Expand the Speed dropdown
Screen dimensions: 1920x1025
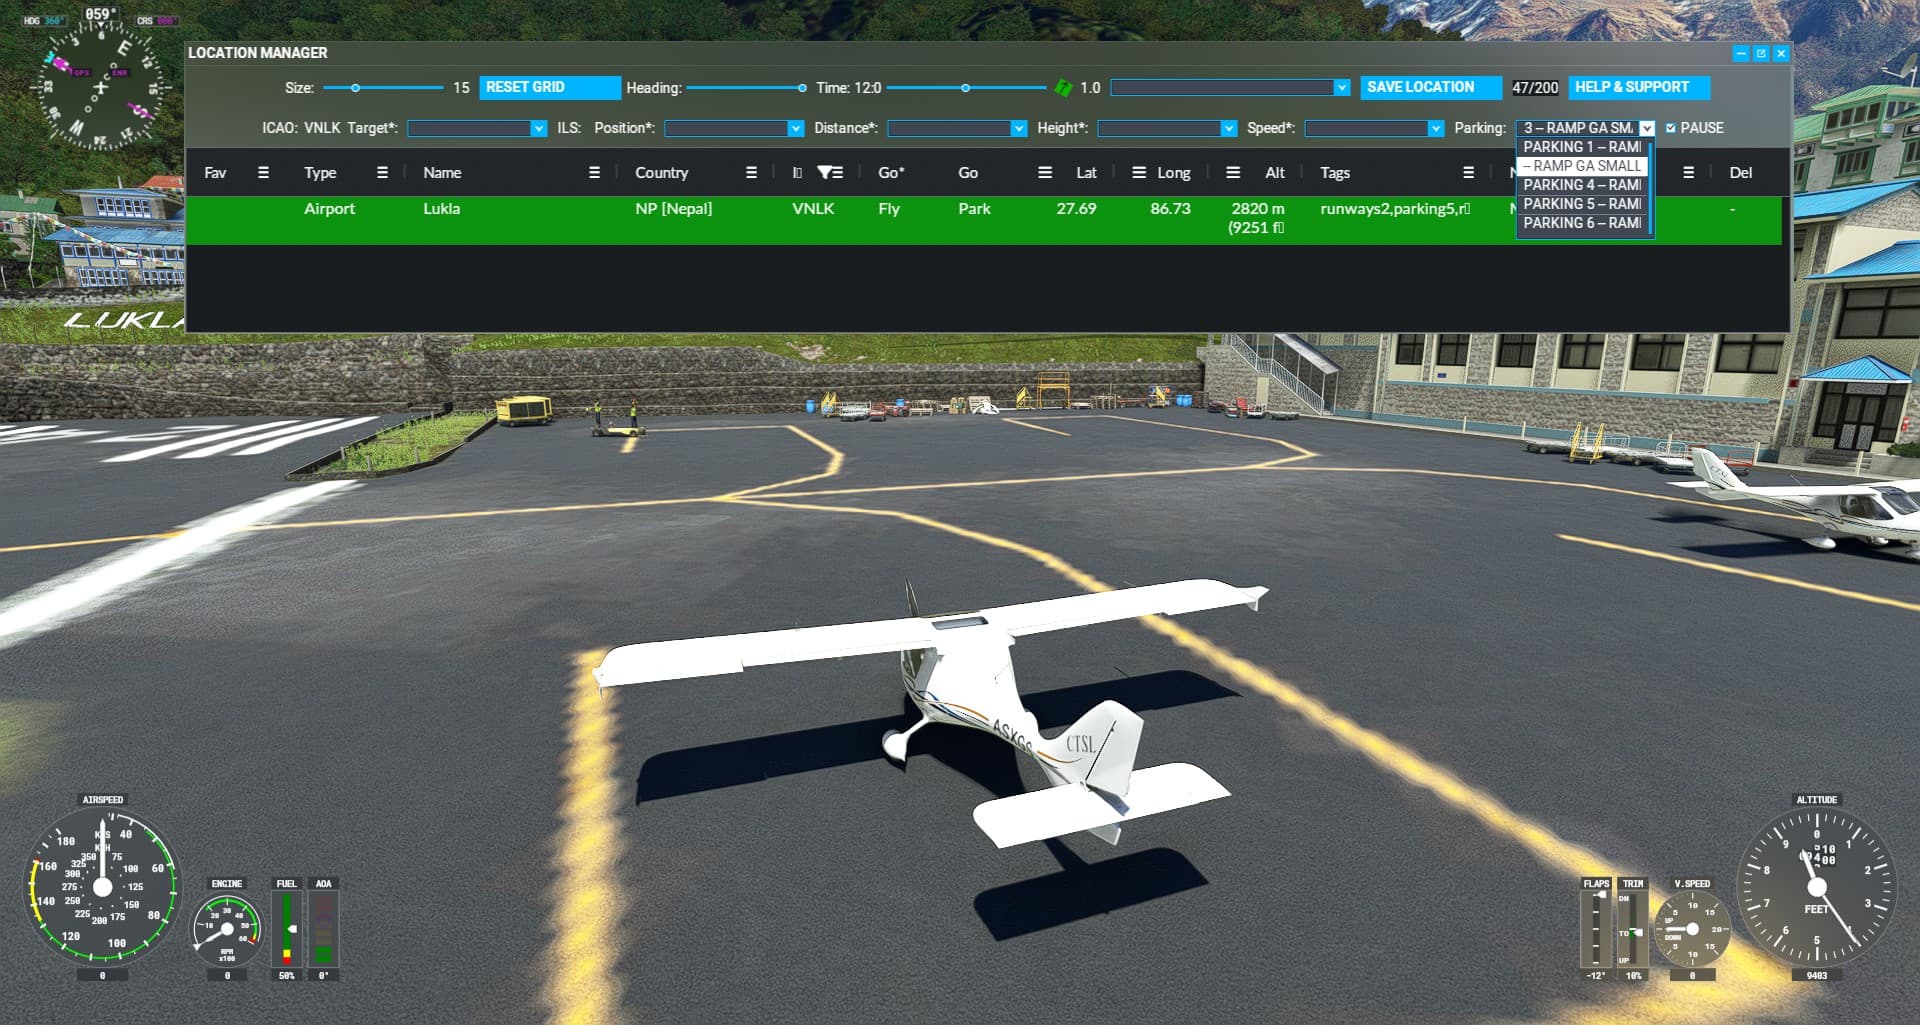pos(1435,128)
